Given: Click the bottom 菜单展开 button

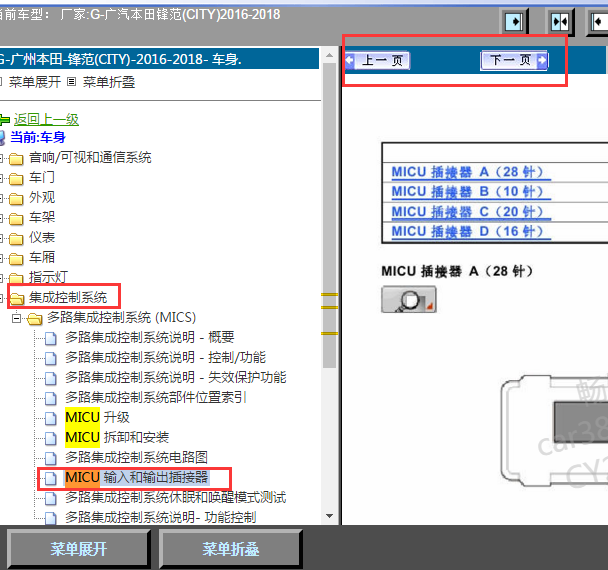Looking at the screenshot, I should [79, 549].
